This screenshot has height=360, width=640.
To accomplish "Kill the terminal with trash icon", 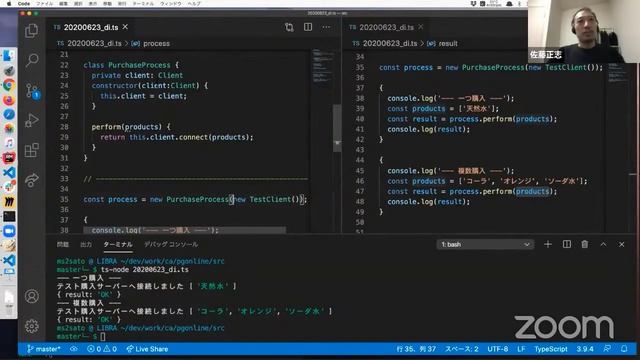I will point(584,244).
